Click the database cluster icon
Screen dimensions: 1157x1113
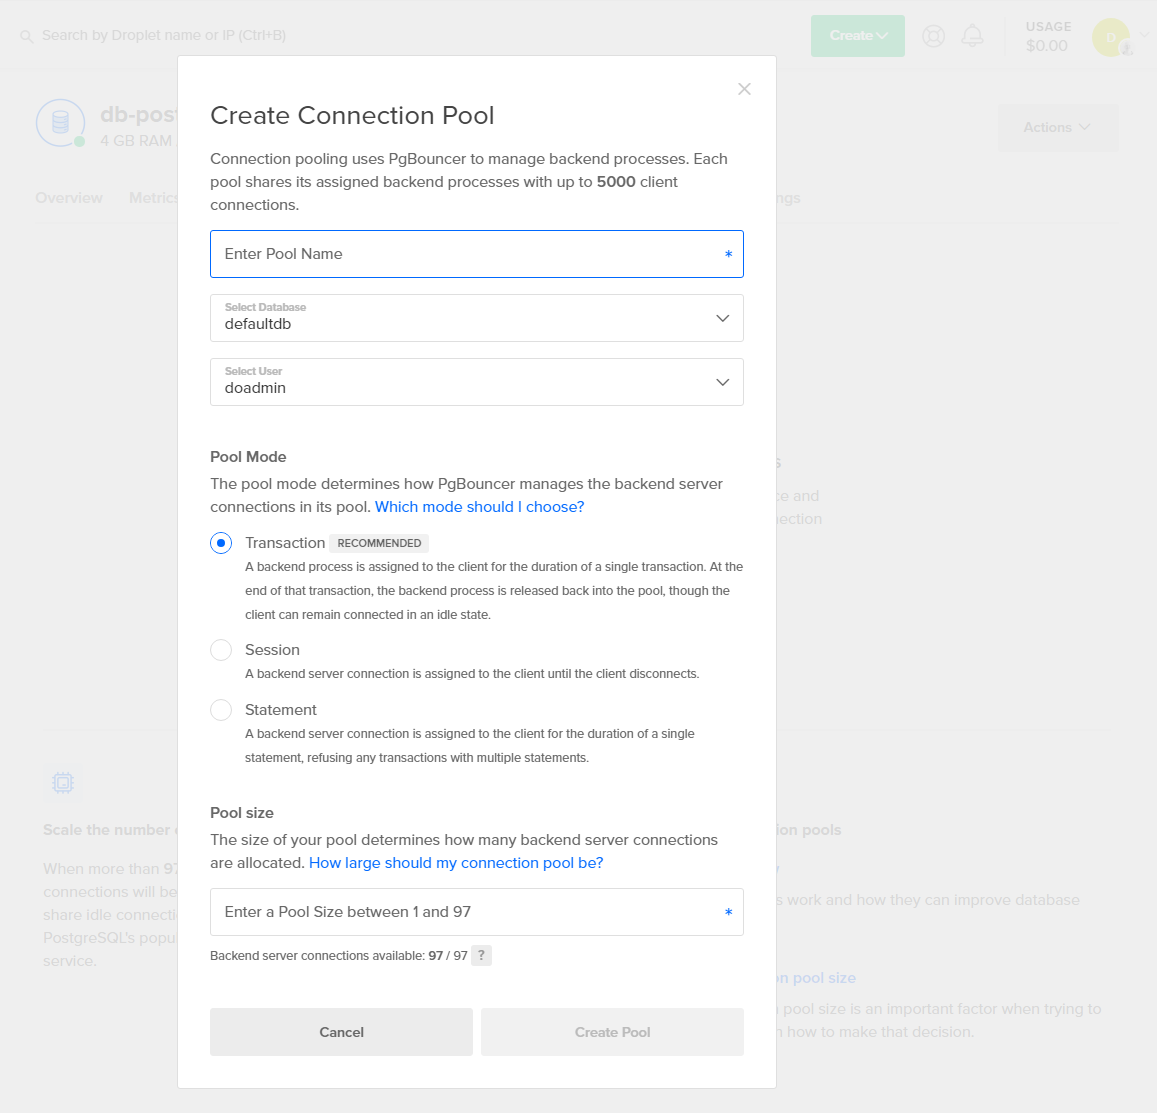point(60,123)
